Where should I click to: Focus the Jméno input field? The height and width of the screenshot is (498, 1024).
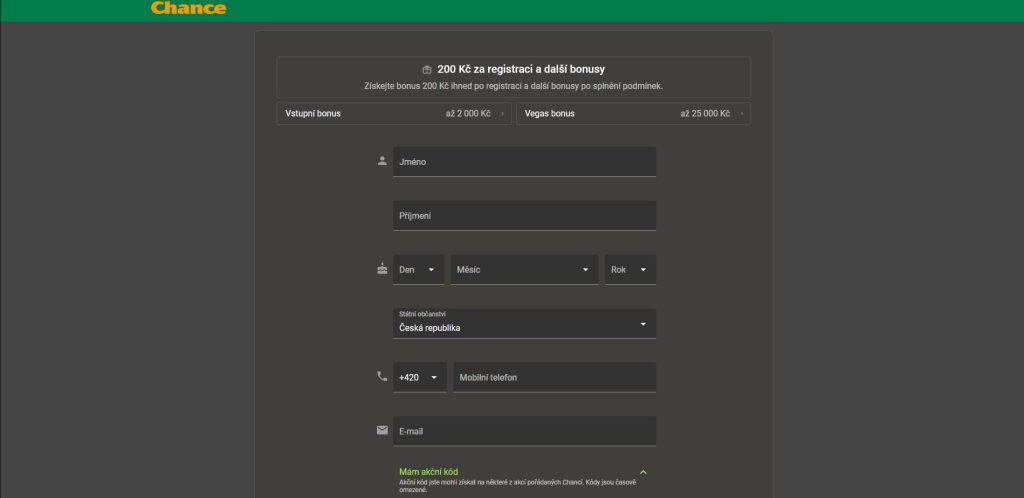(x=524, y=162)
